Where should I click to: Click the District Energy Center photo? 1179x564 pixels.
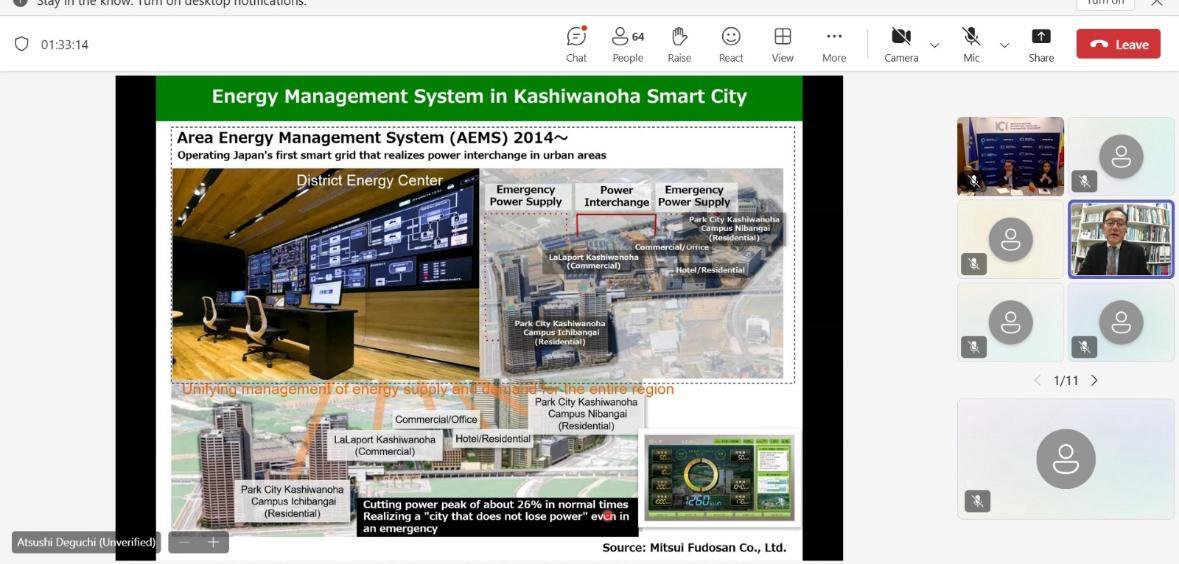coord(326,274)
